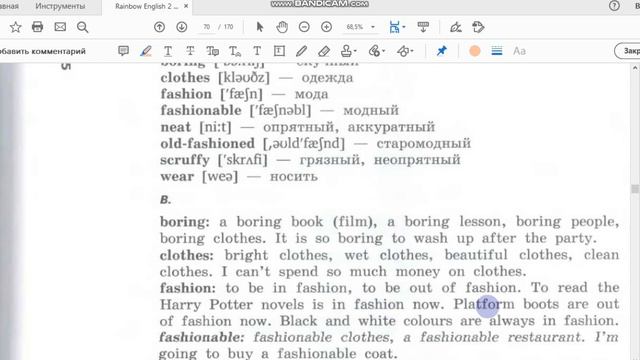Image resolution: width=640 pixels, height=360 pixels.
Task: Toggle the keep tool selected pin
Action: 442,51
